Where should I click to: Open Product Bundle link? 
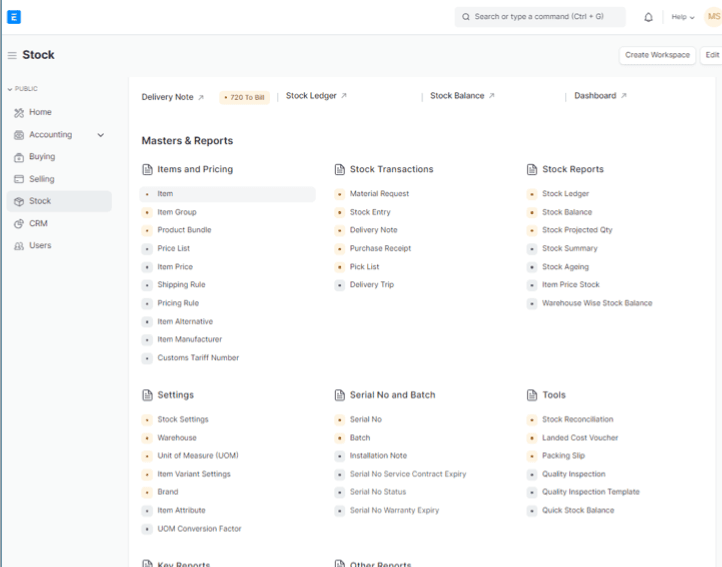tap(184, 230)
